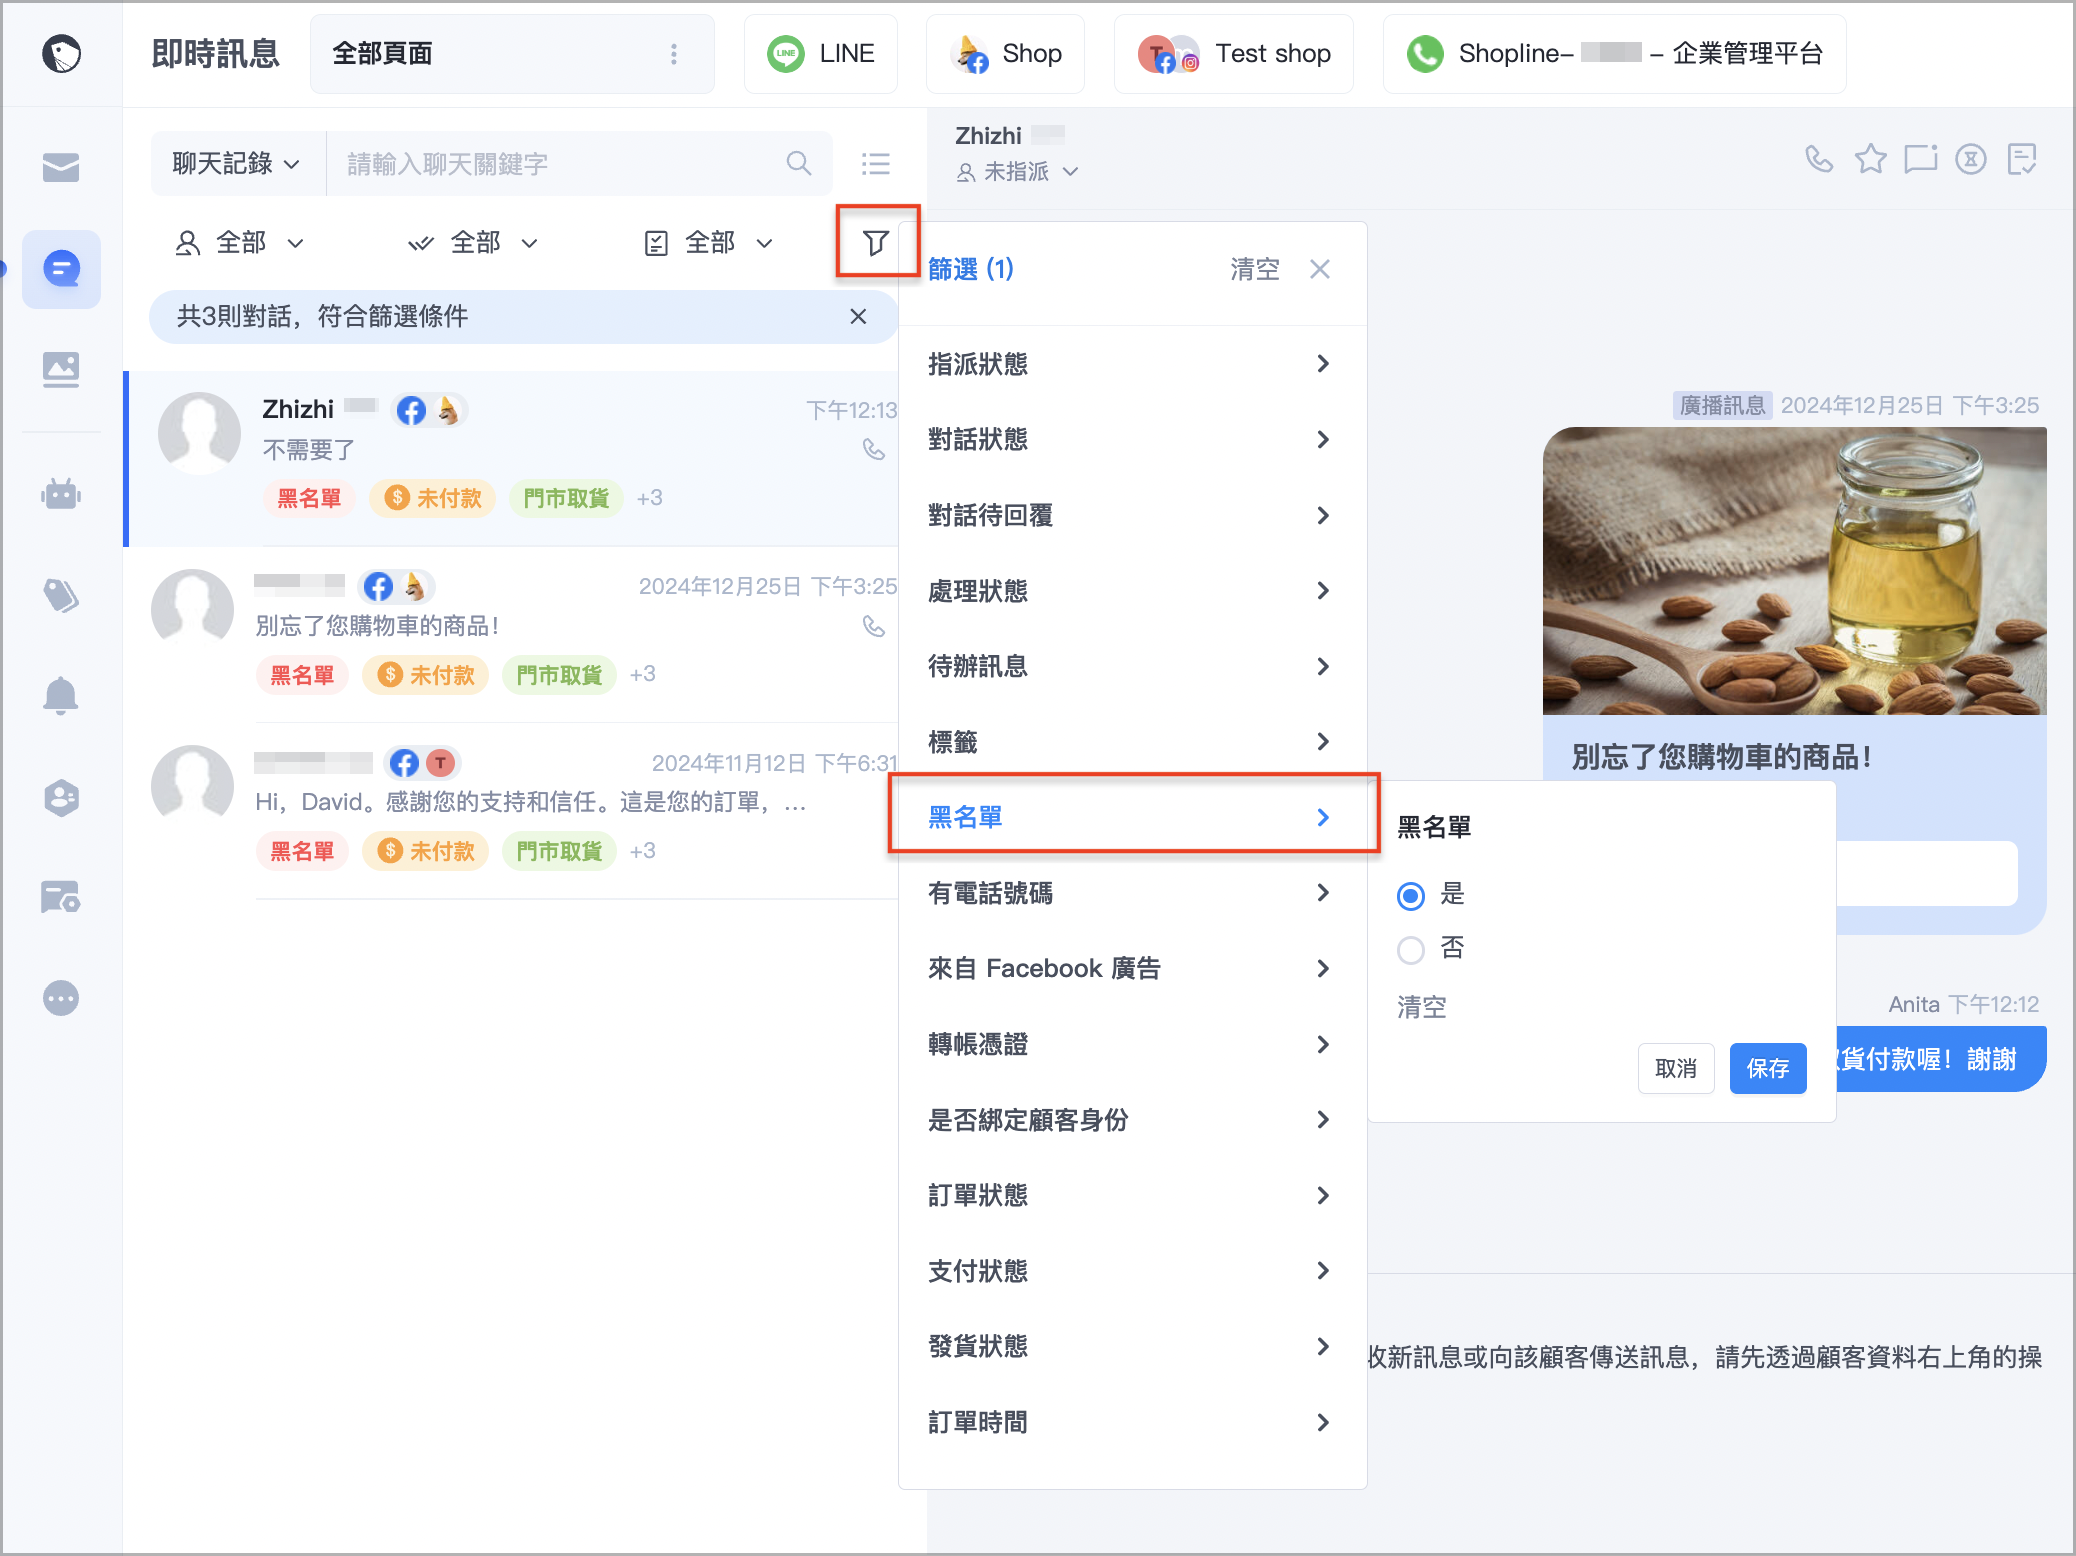Viewport: 2076px width, 1556px height.
Task: Select the chat messages sidebar icon
Action: point(61,269)
